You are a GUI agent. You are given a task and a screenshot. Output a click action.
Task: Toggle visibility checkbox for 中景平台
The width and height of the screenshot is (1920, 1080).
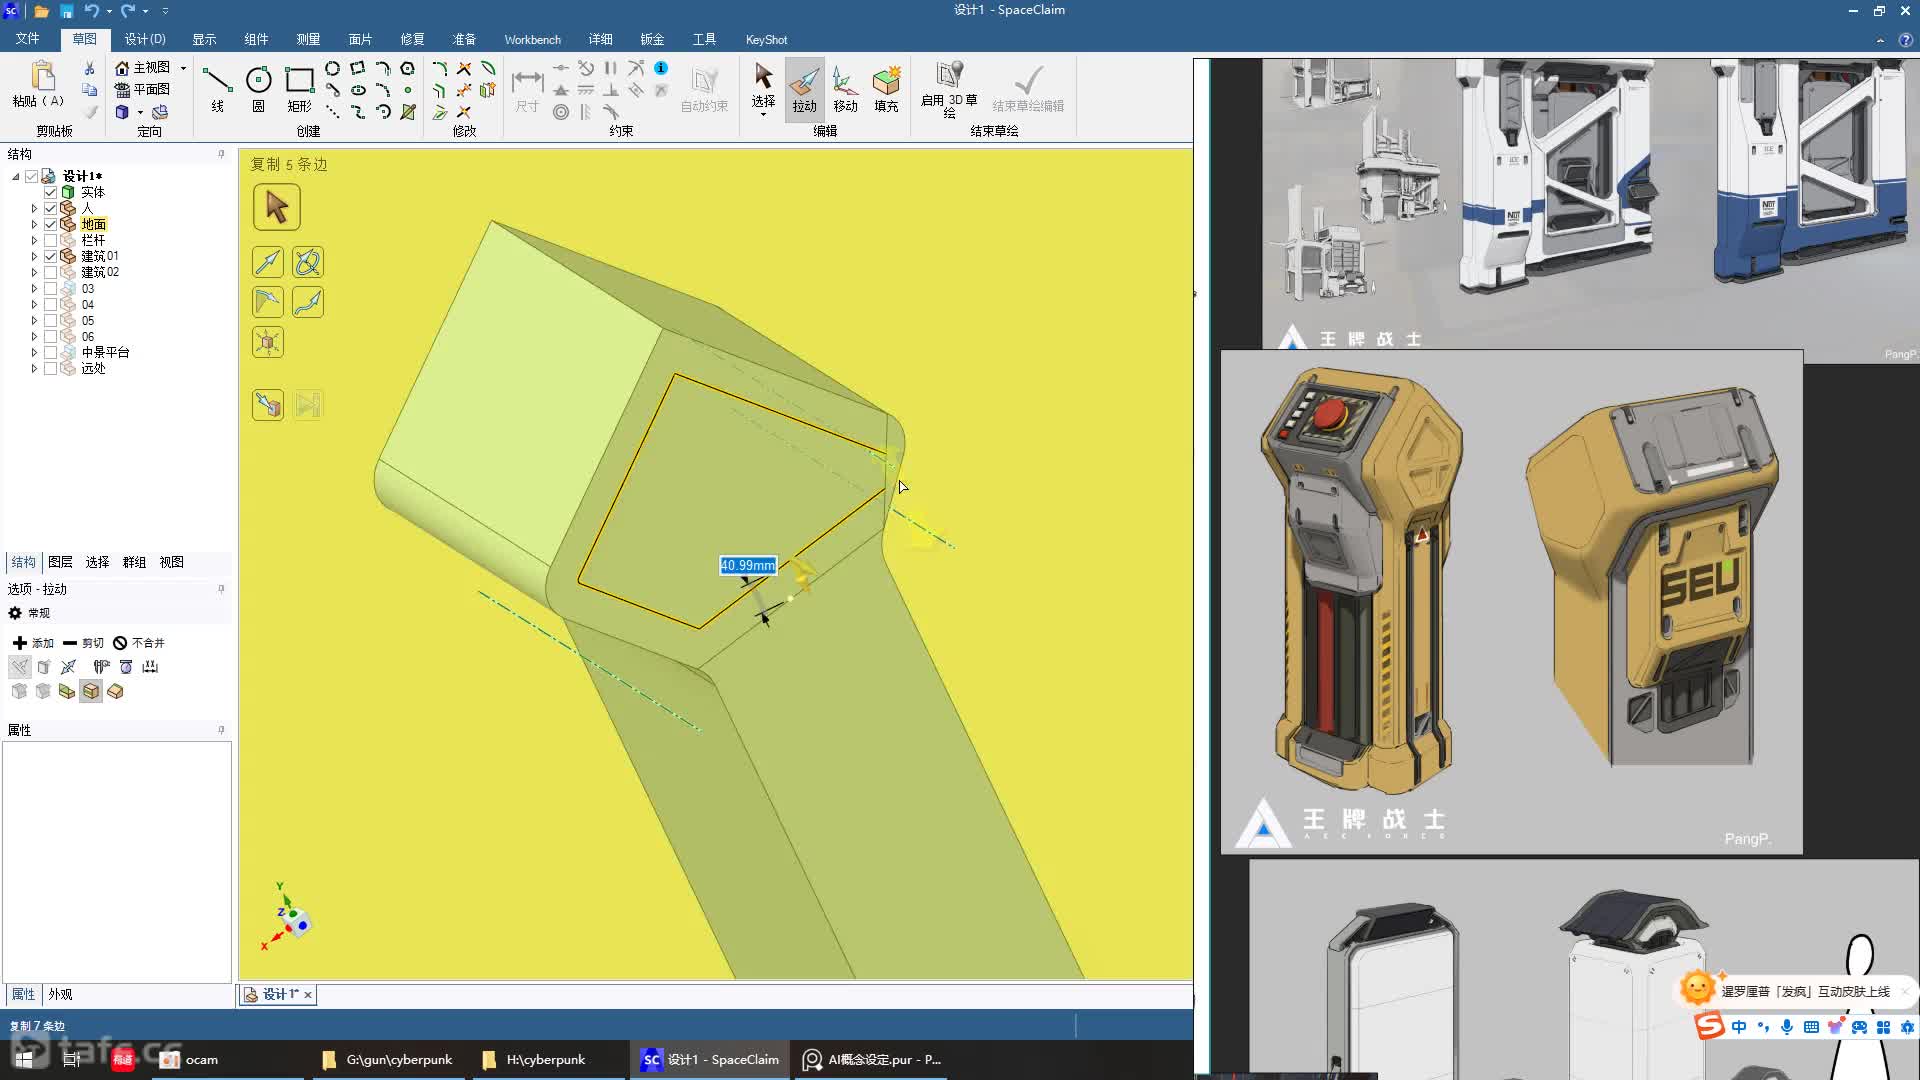(50, 352)
